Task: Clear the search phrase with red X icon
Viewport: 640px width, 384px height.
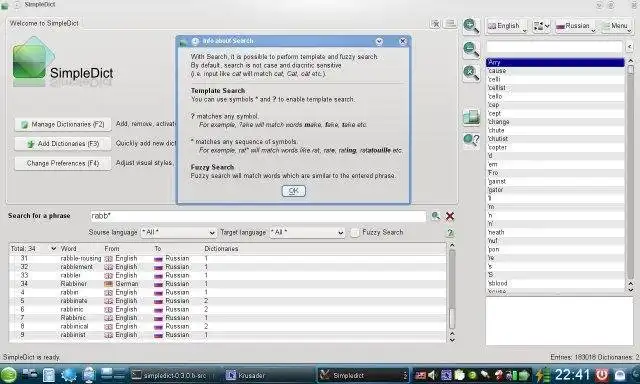Action: pos(450,216)
